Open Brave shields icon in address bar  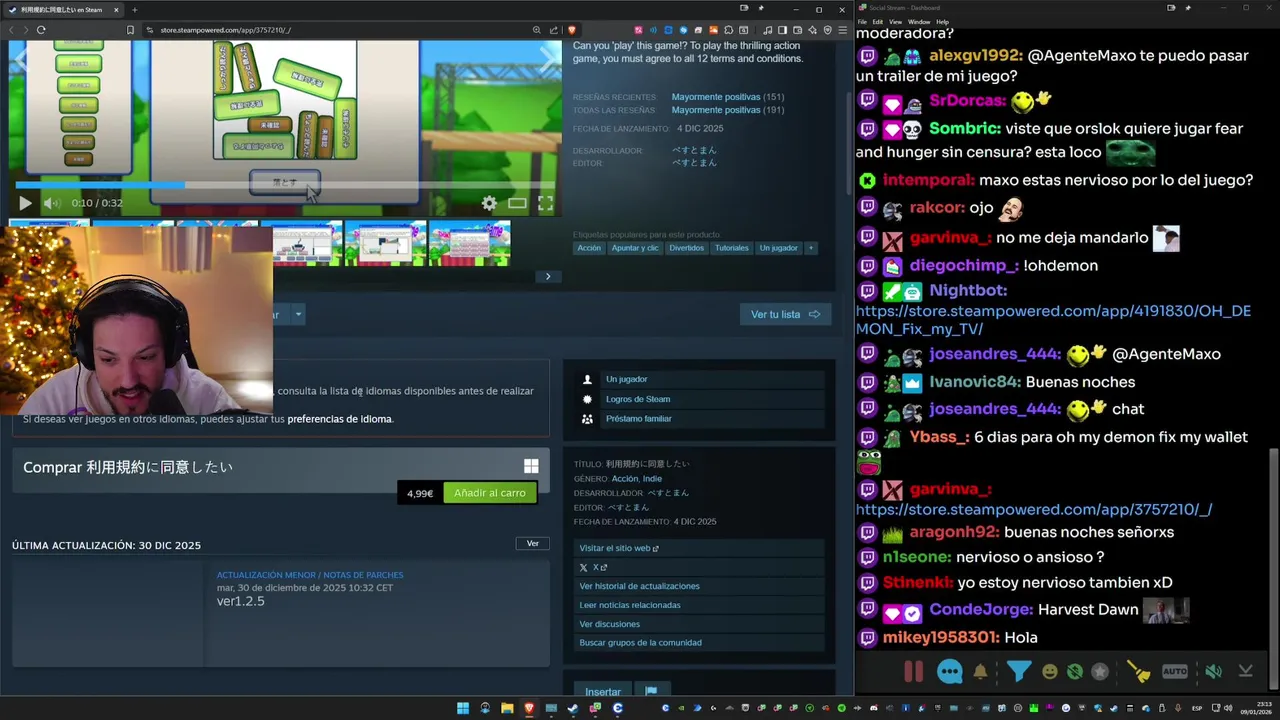click(x=572, y=30)
